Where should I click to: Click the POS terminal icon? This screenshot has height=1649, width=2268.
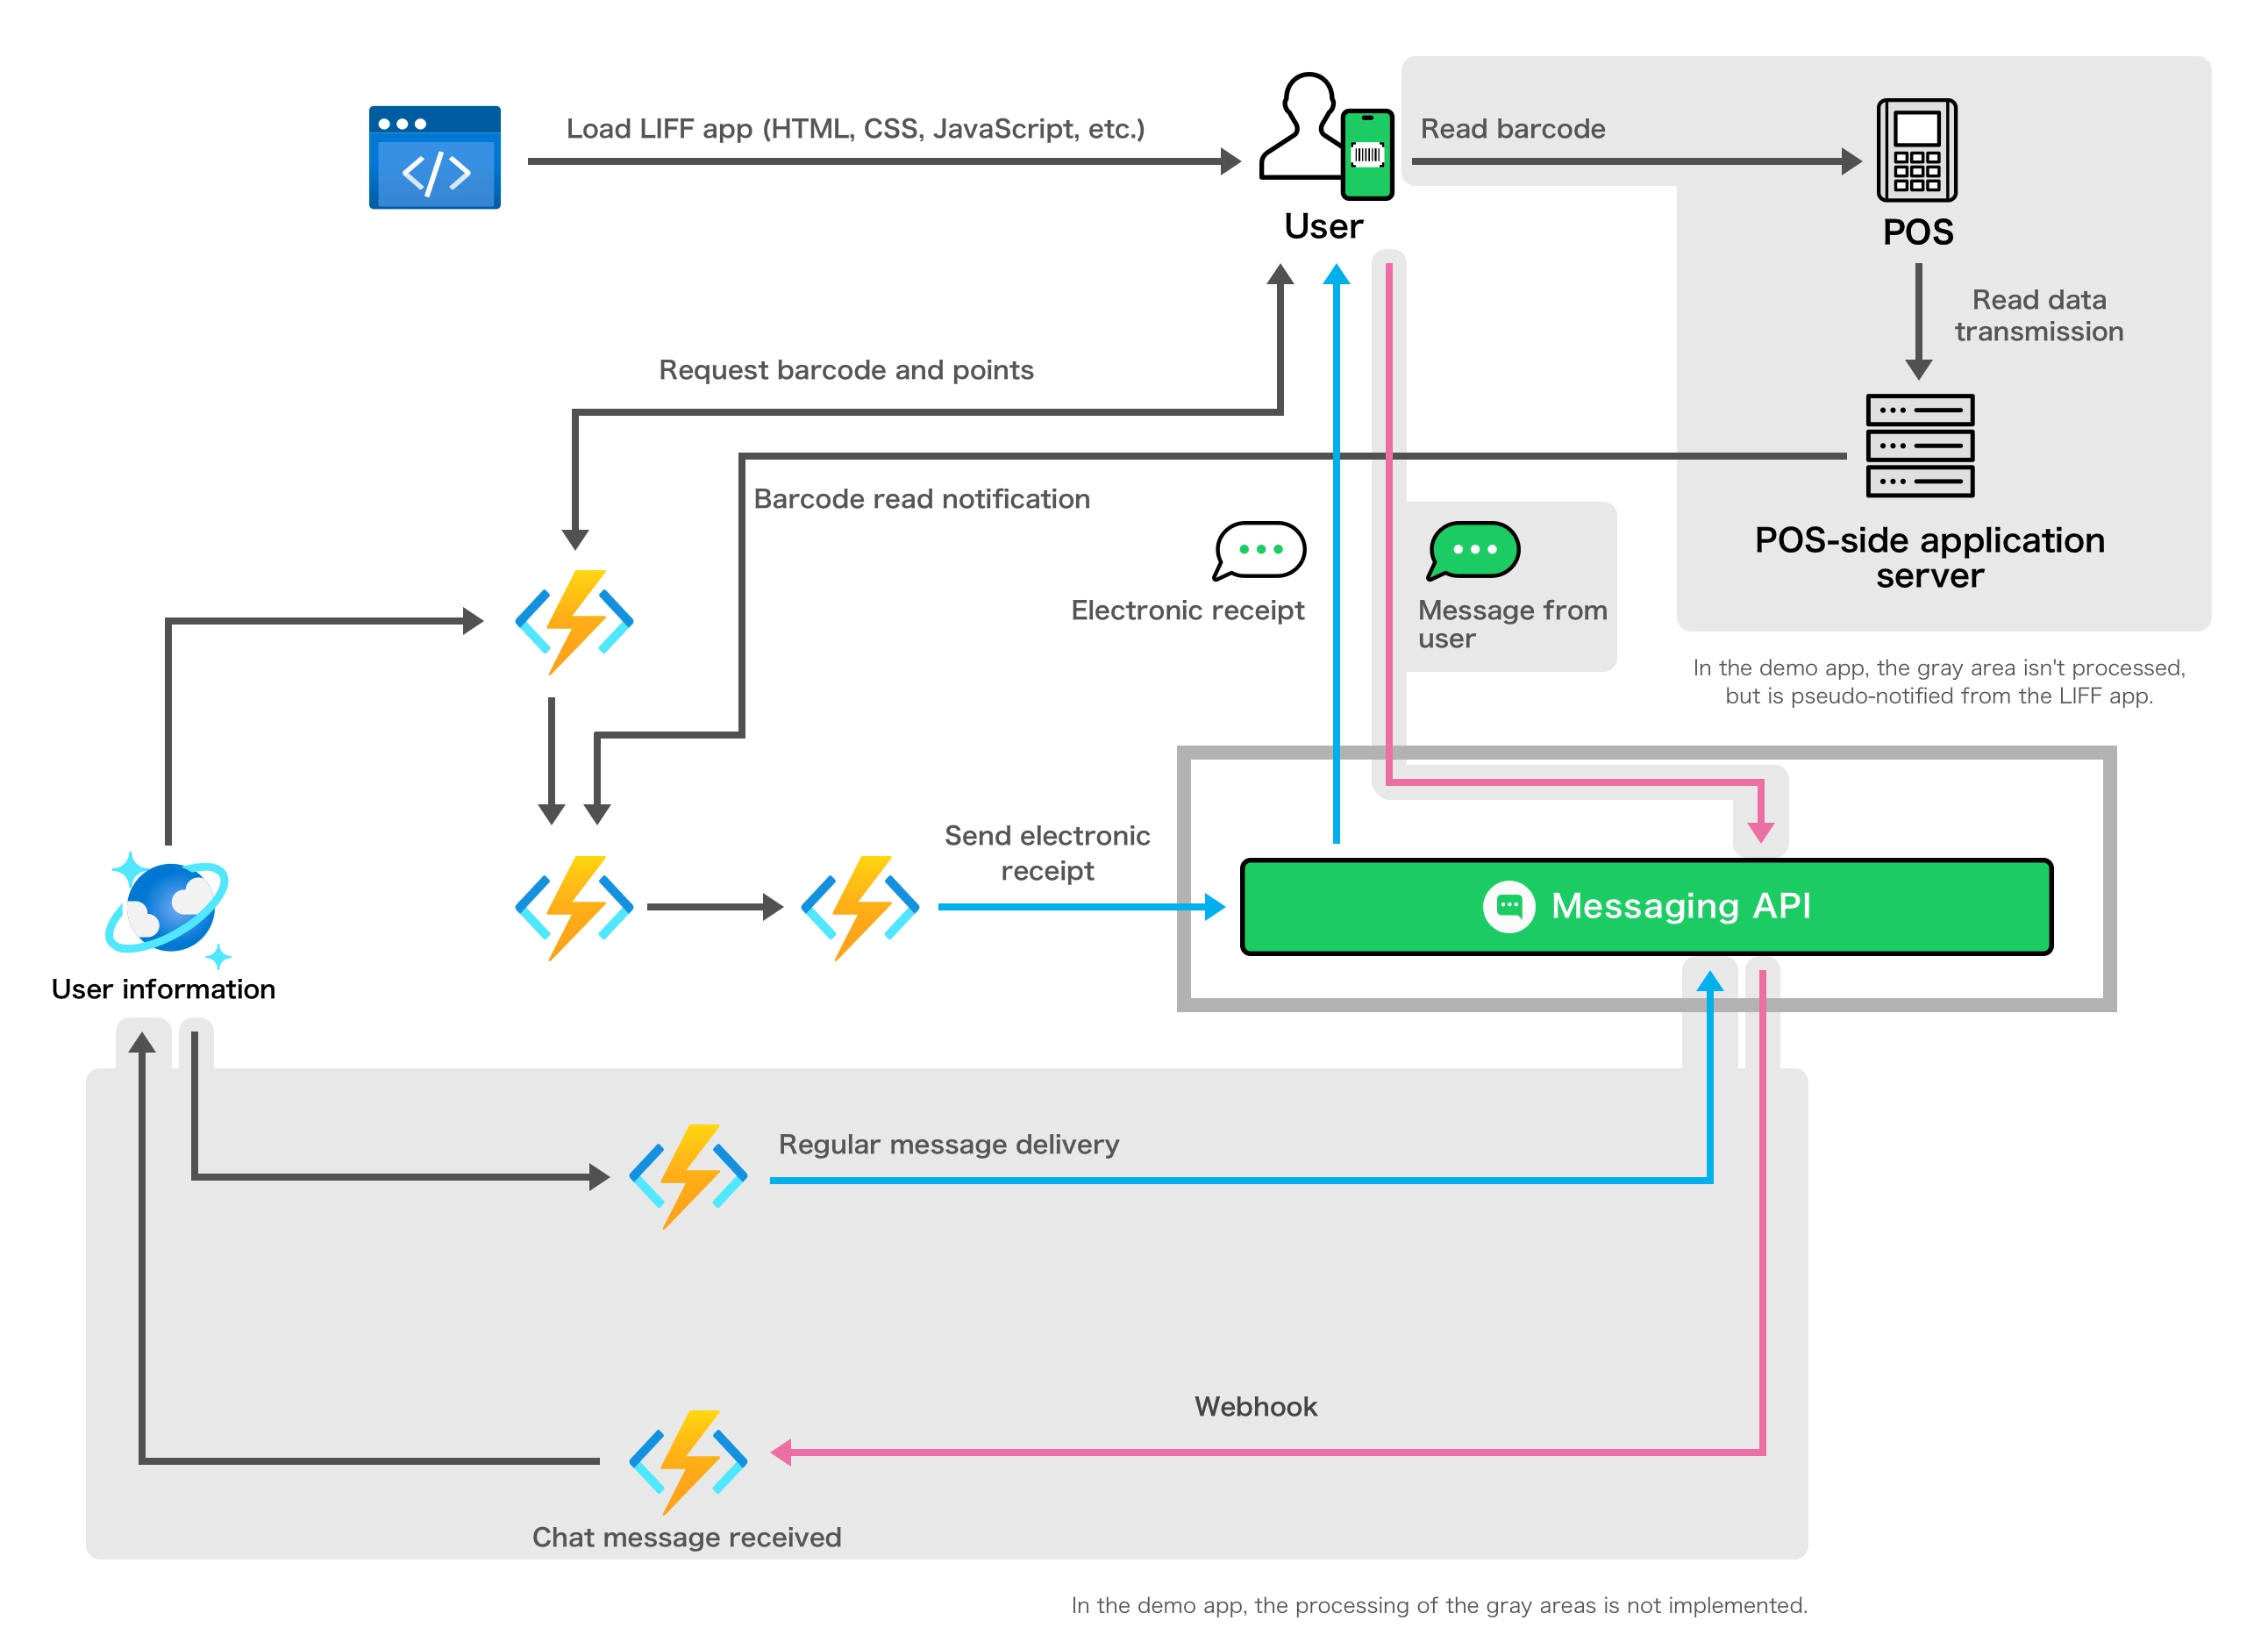[x=1916, y=150]
